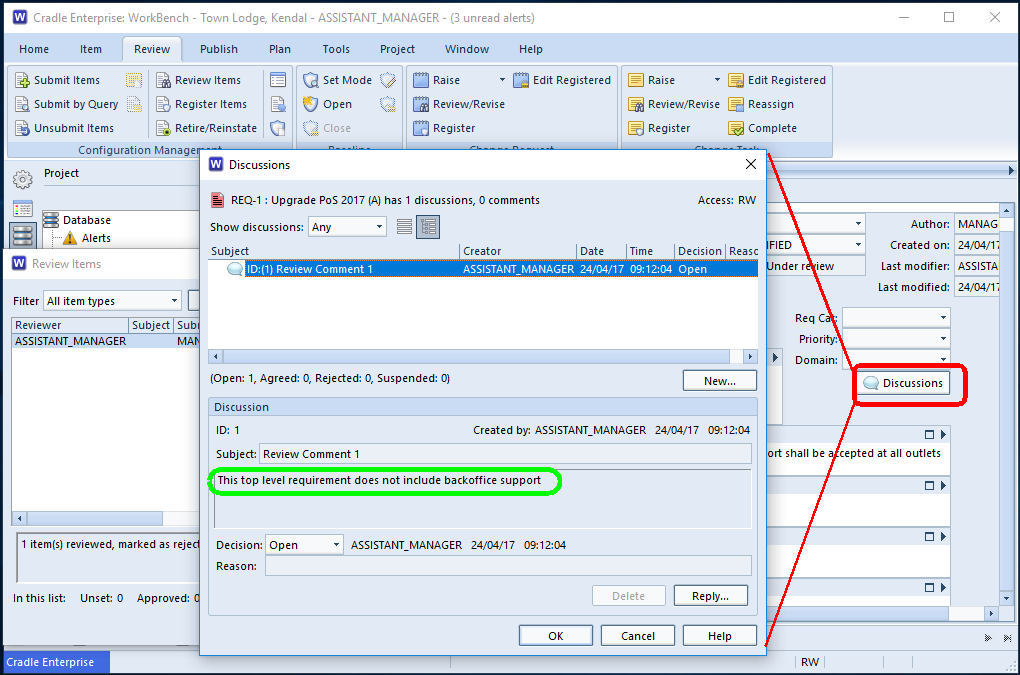The image size is (1020, 675).
Task: Click the colored list icon in left sidebar
Action: 23,209
